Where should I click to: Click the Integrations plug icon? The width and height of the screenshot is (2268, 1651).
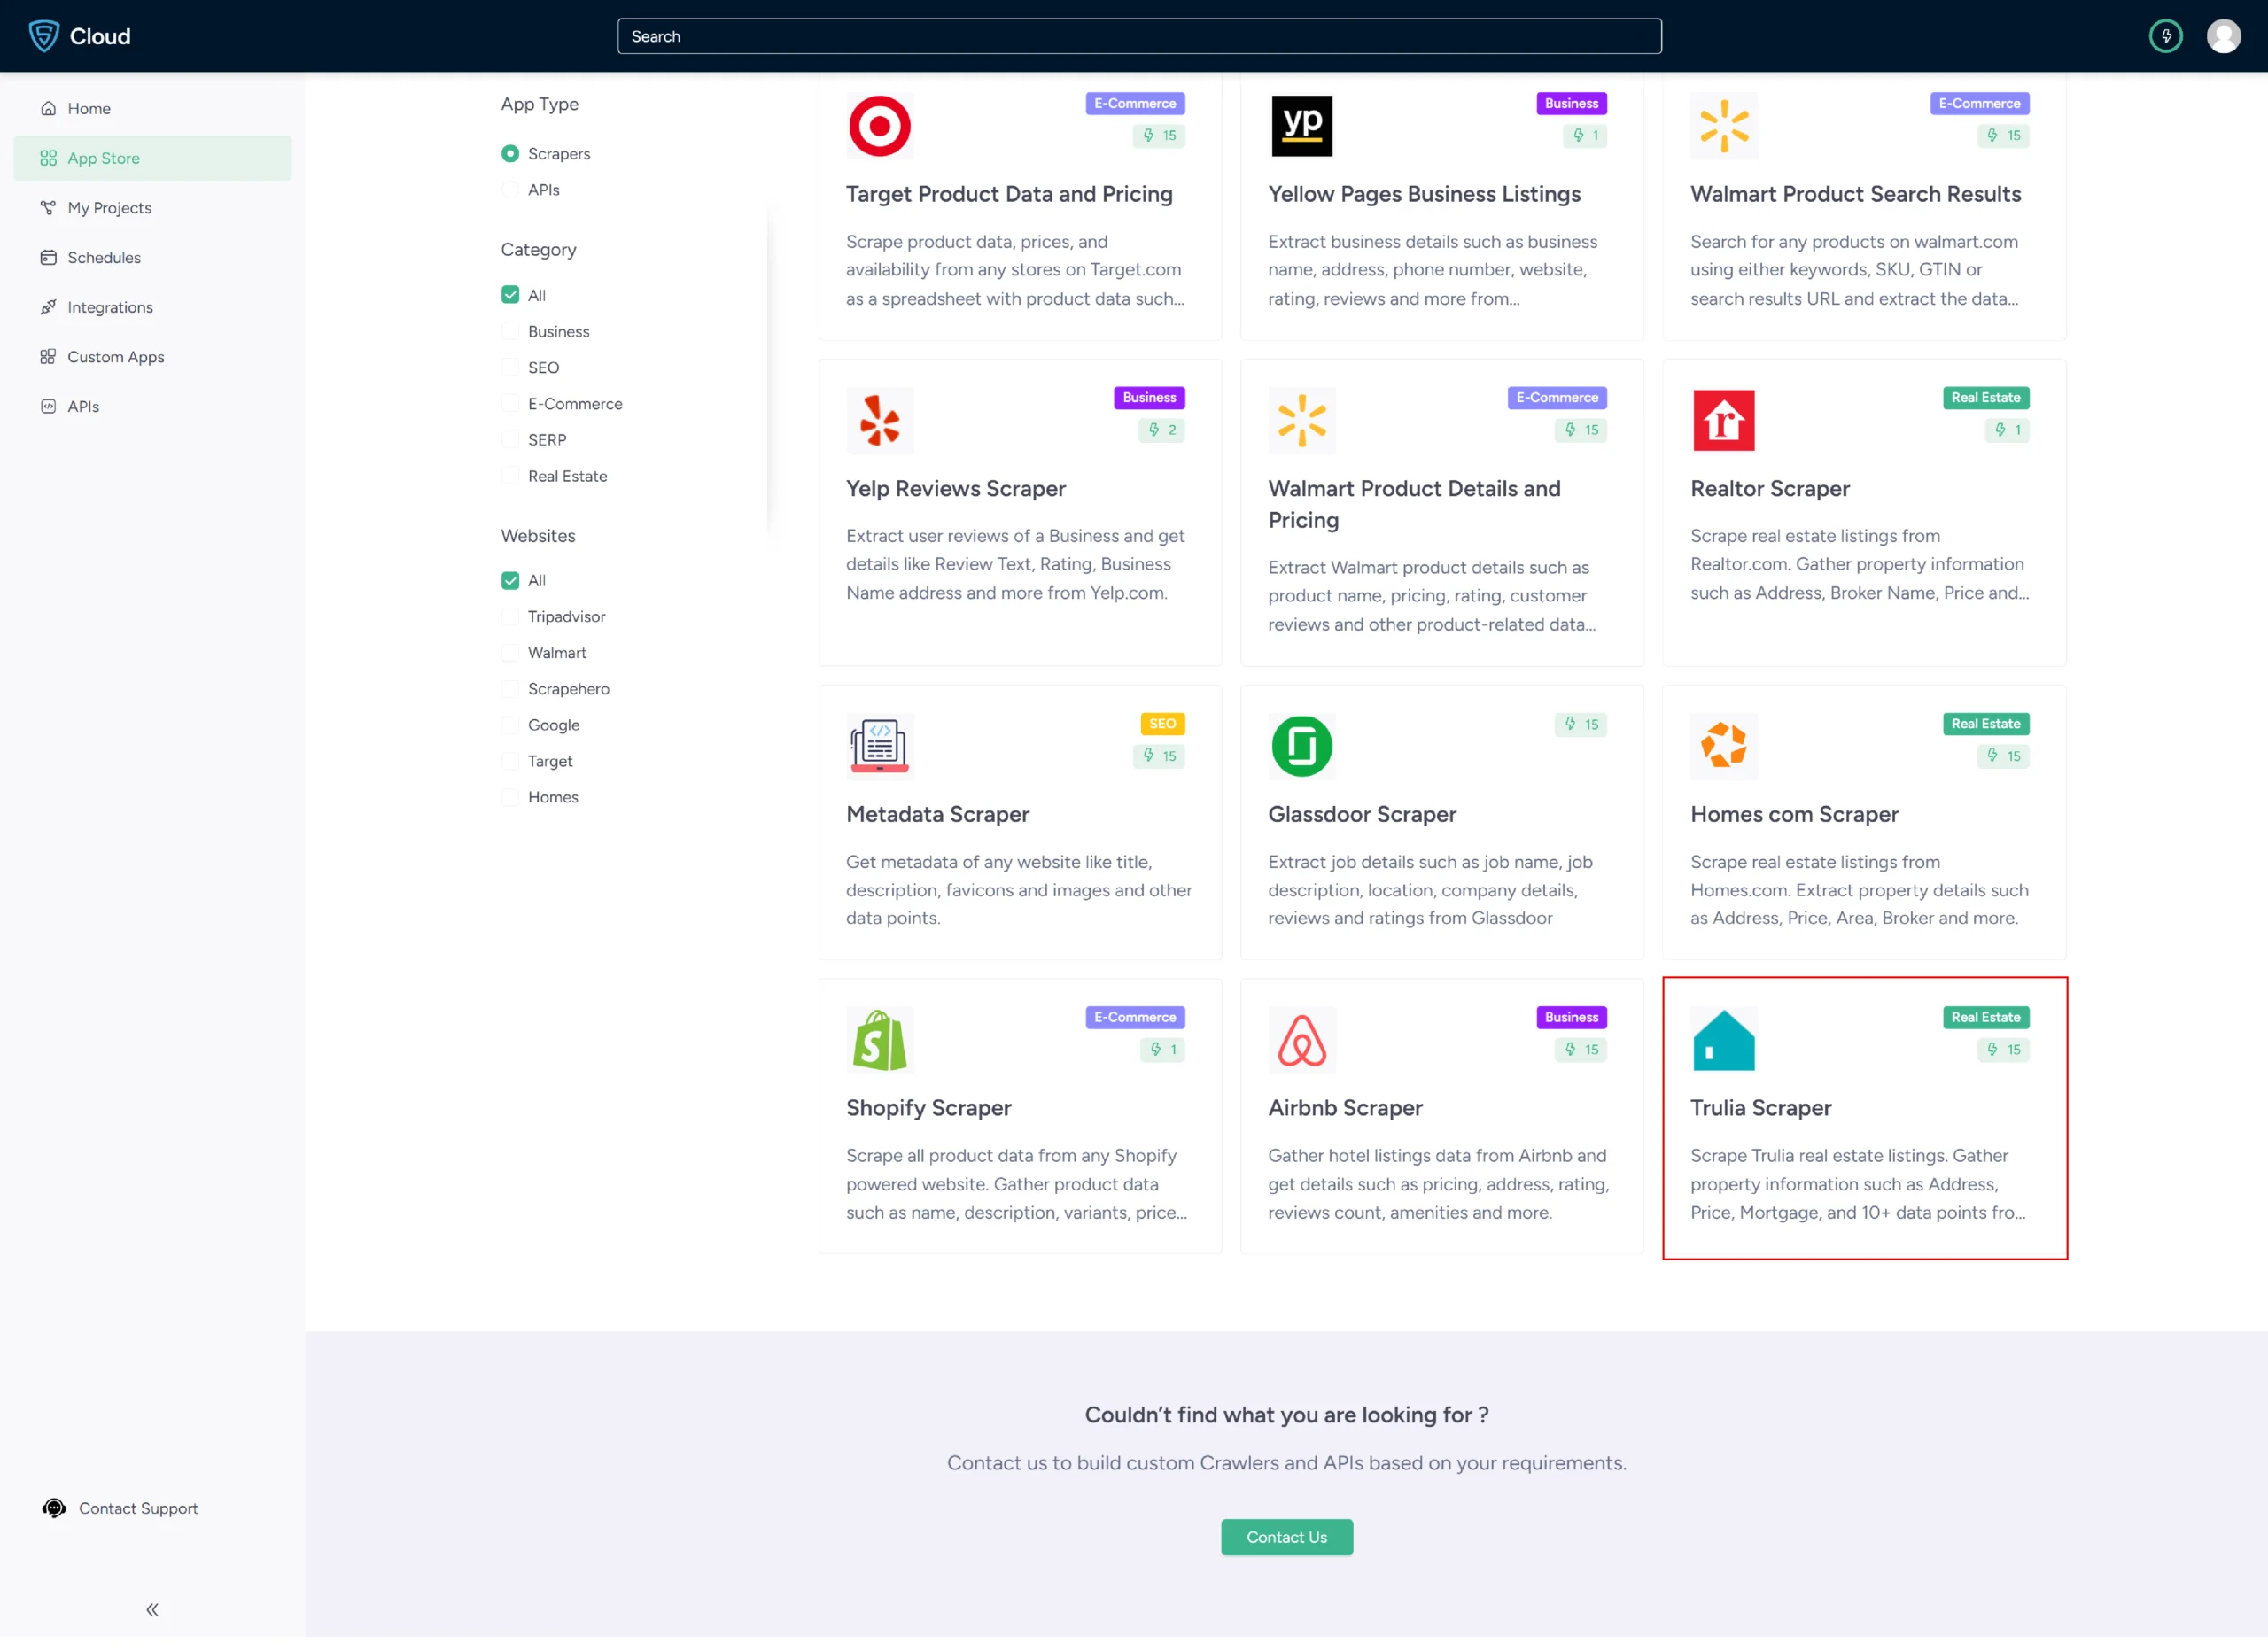(48, 309)
